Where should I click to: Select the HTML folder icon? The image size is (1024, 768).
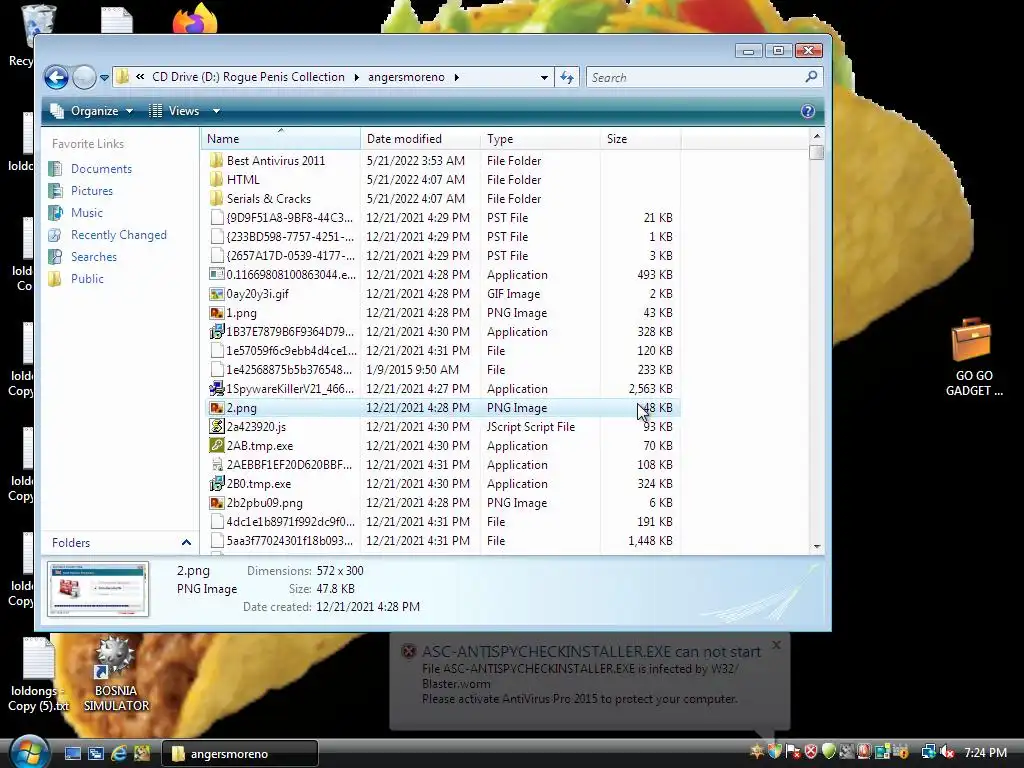pyautogui.click(x=217, y=180)
